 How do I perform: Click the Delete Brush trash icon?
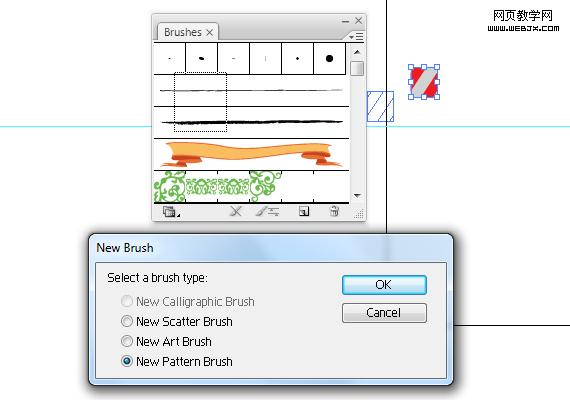(334, 211)
